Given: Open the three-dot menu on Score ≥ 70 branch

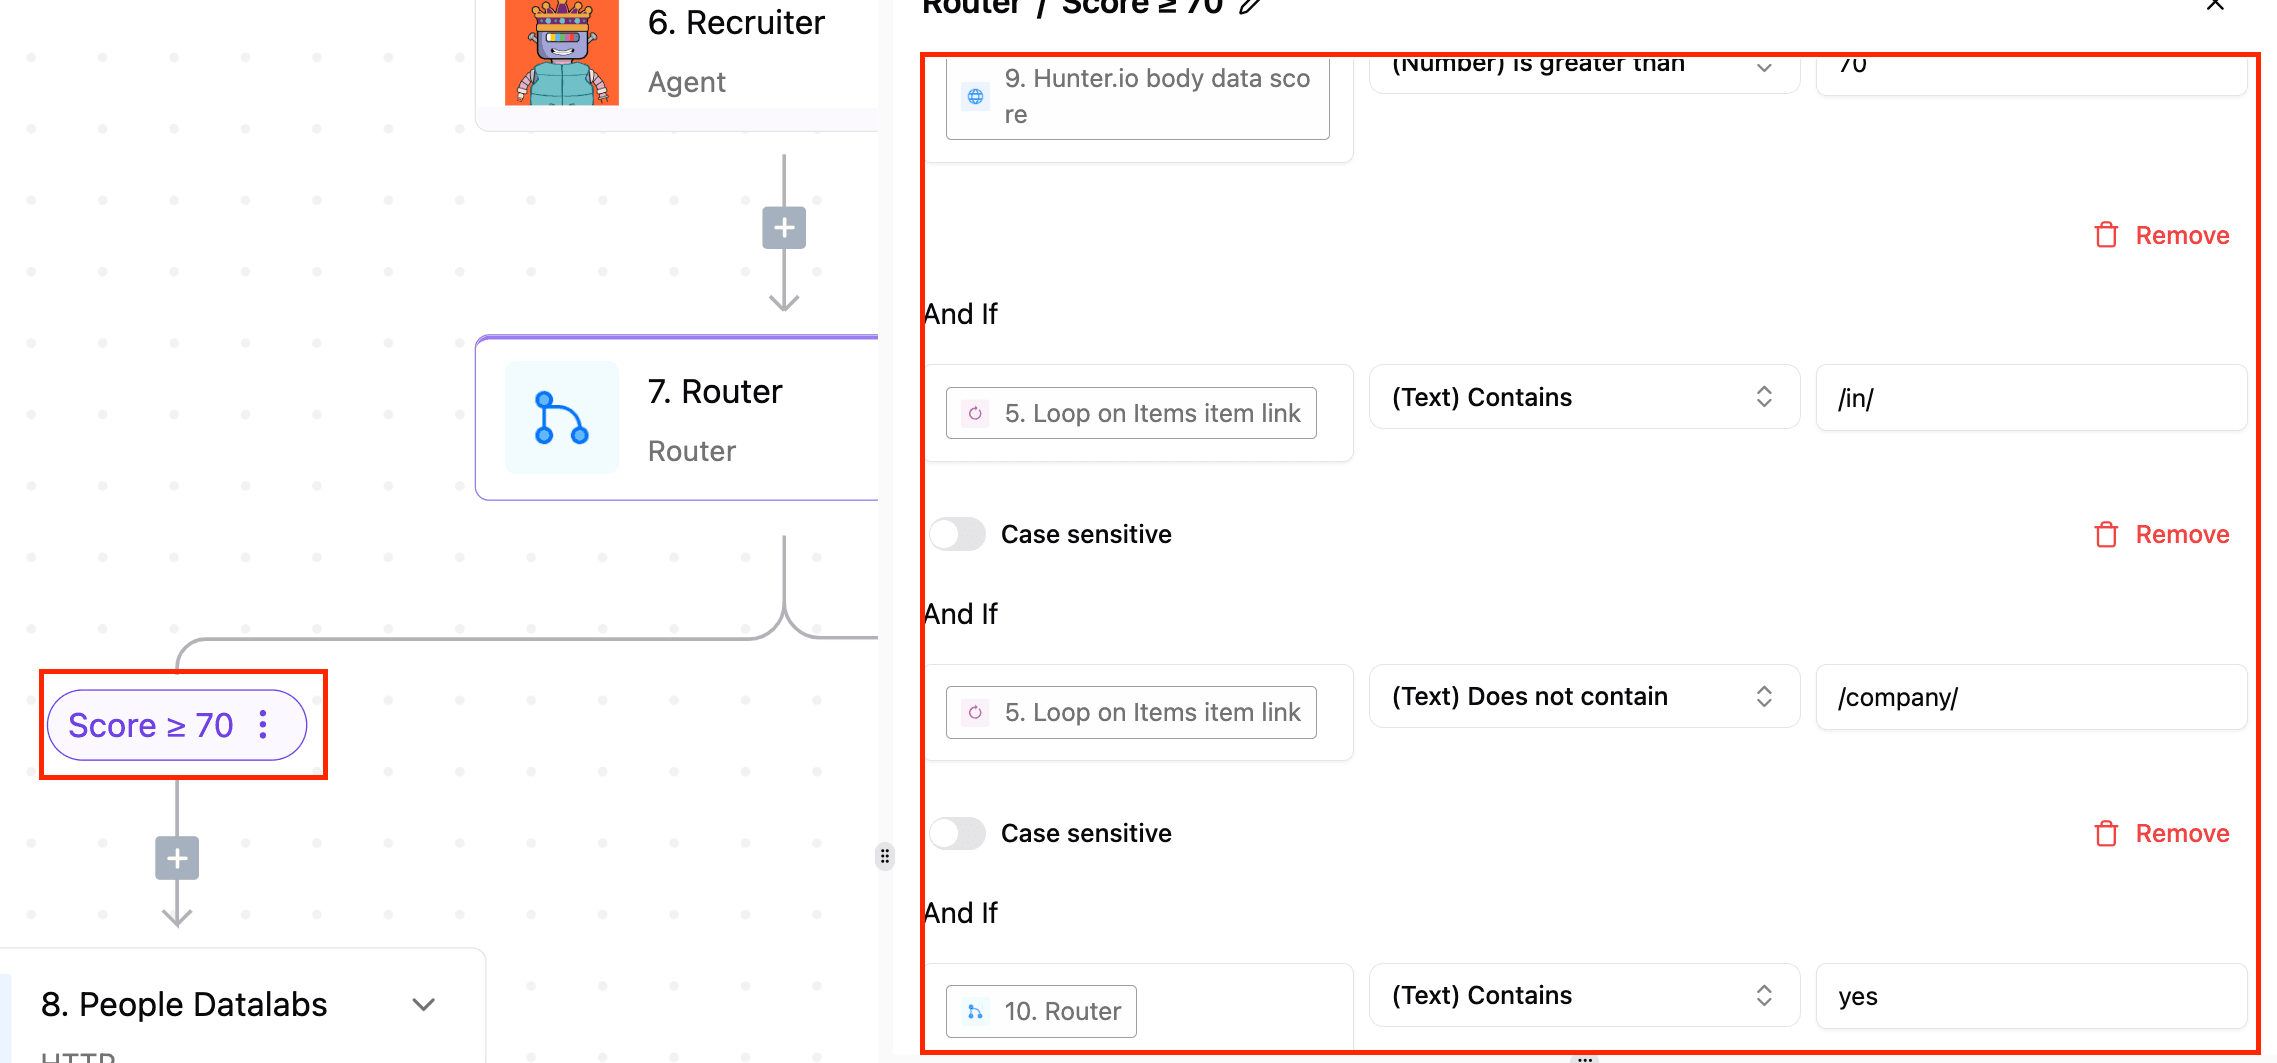Looking at the screenshot, I should [263, 725].
